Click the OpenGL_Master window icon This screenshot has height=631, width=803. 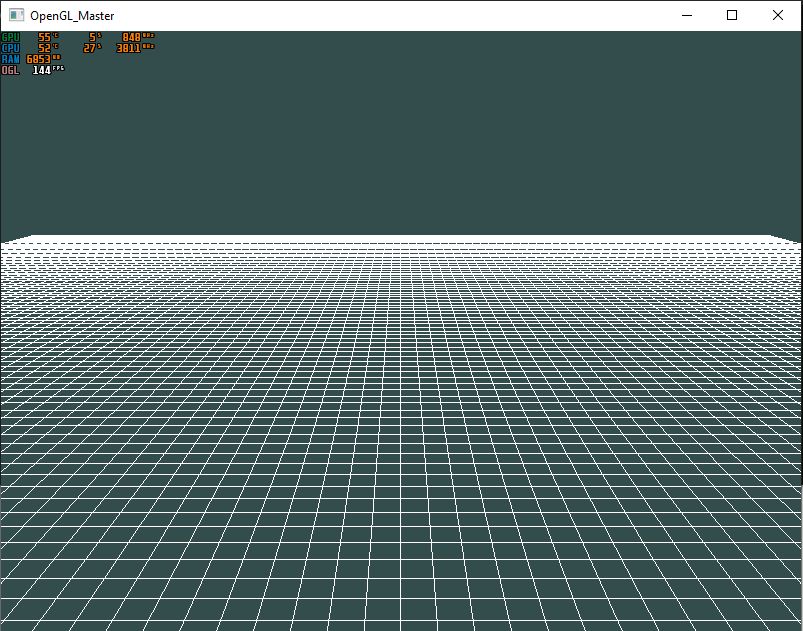(16, 15)
